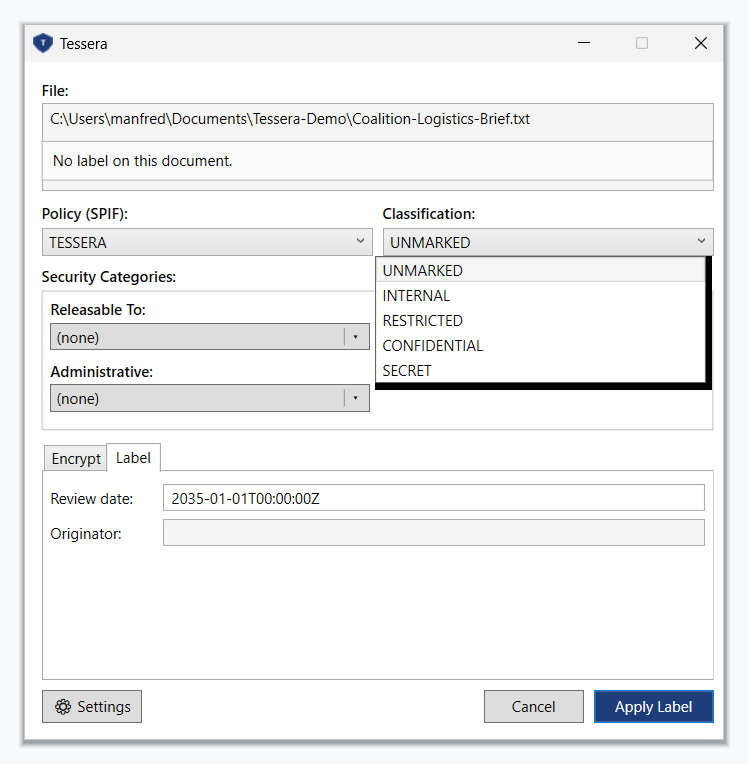Click the 'Administrative:' label
Image resolution: width=748 pixels, height=764 pixels.
[x=102, y=372]
